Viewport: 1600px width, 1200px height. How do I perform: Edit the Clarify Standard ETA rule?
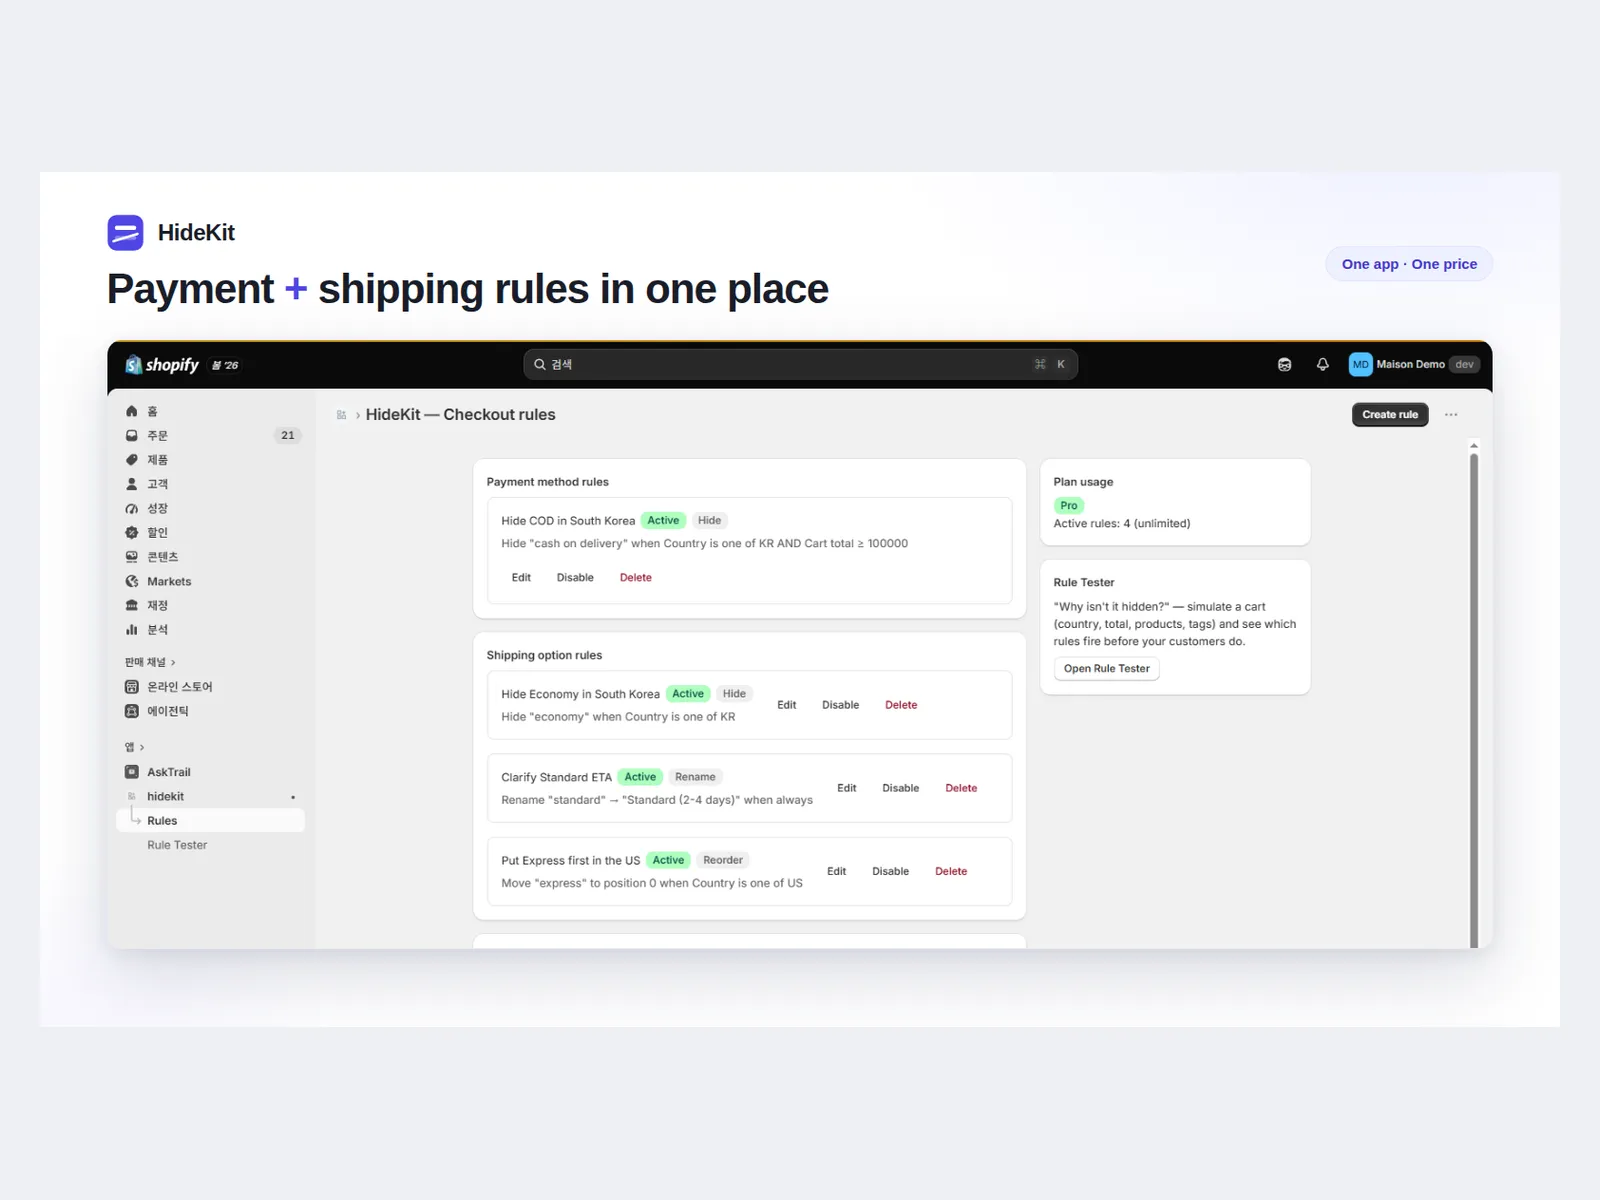coord(846,788)
